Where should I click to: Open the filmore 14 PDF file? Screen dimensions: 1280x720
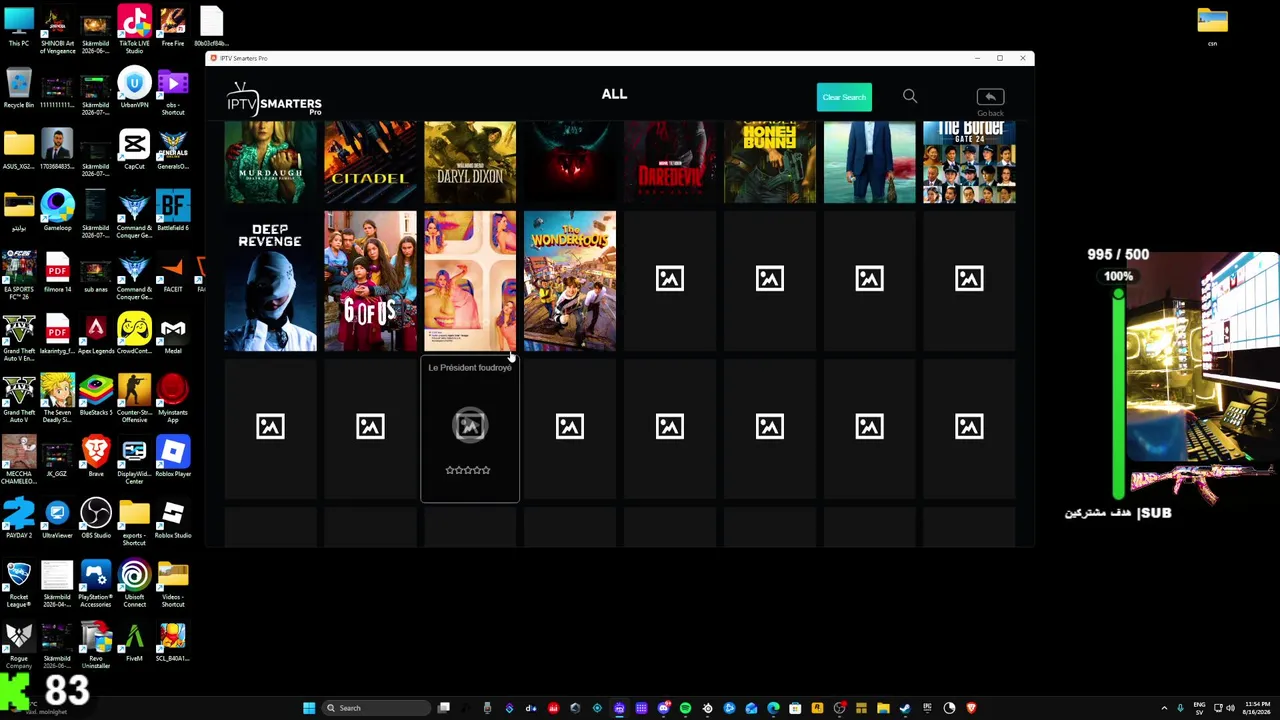(x=57, y=273)
